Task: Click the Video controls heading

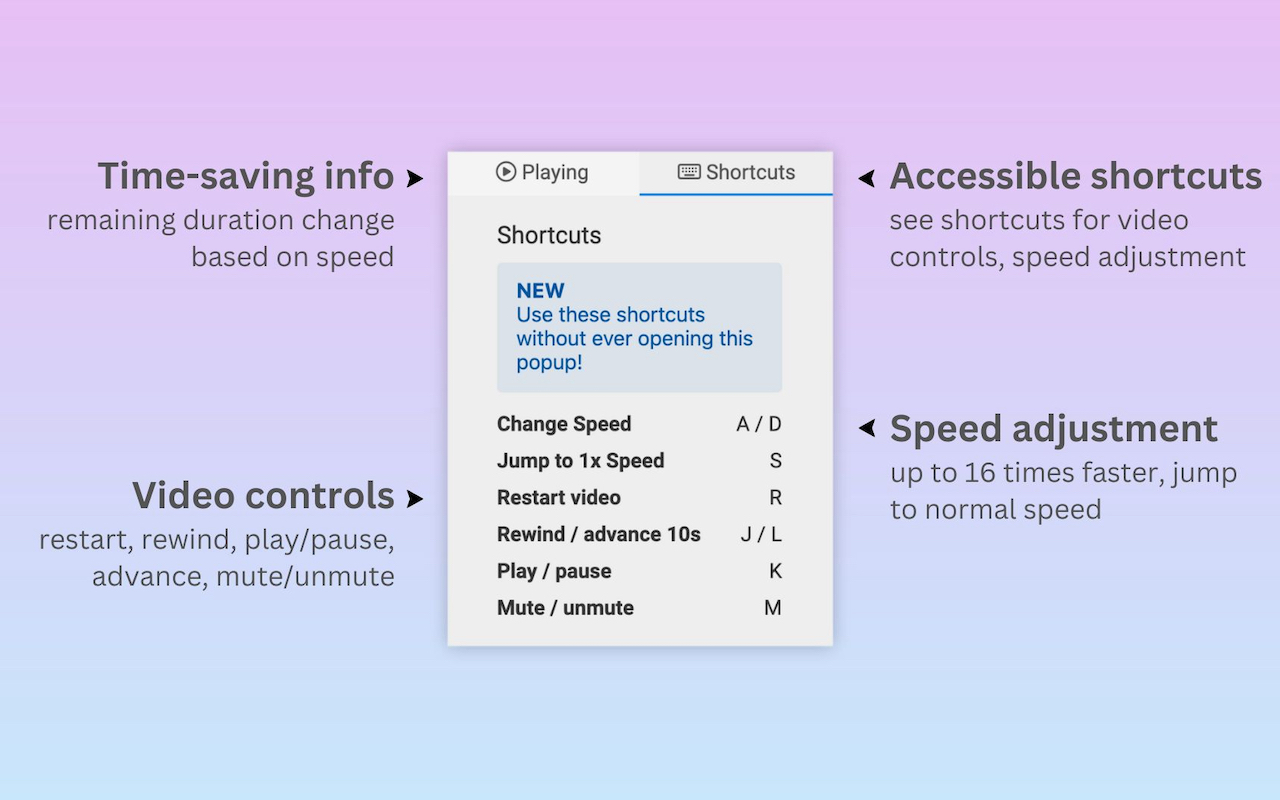Action: [x=263, y=496]
